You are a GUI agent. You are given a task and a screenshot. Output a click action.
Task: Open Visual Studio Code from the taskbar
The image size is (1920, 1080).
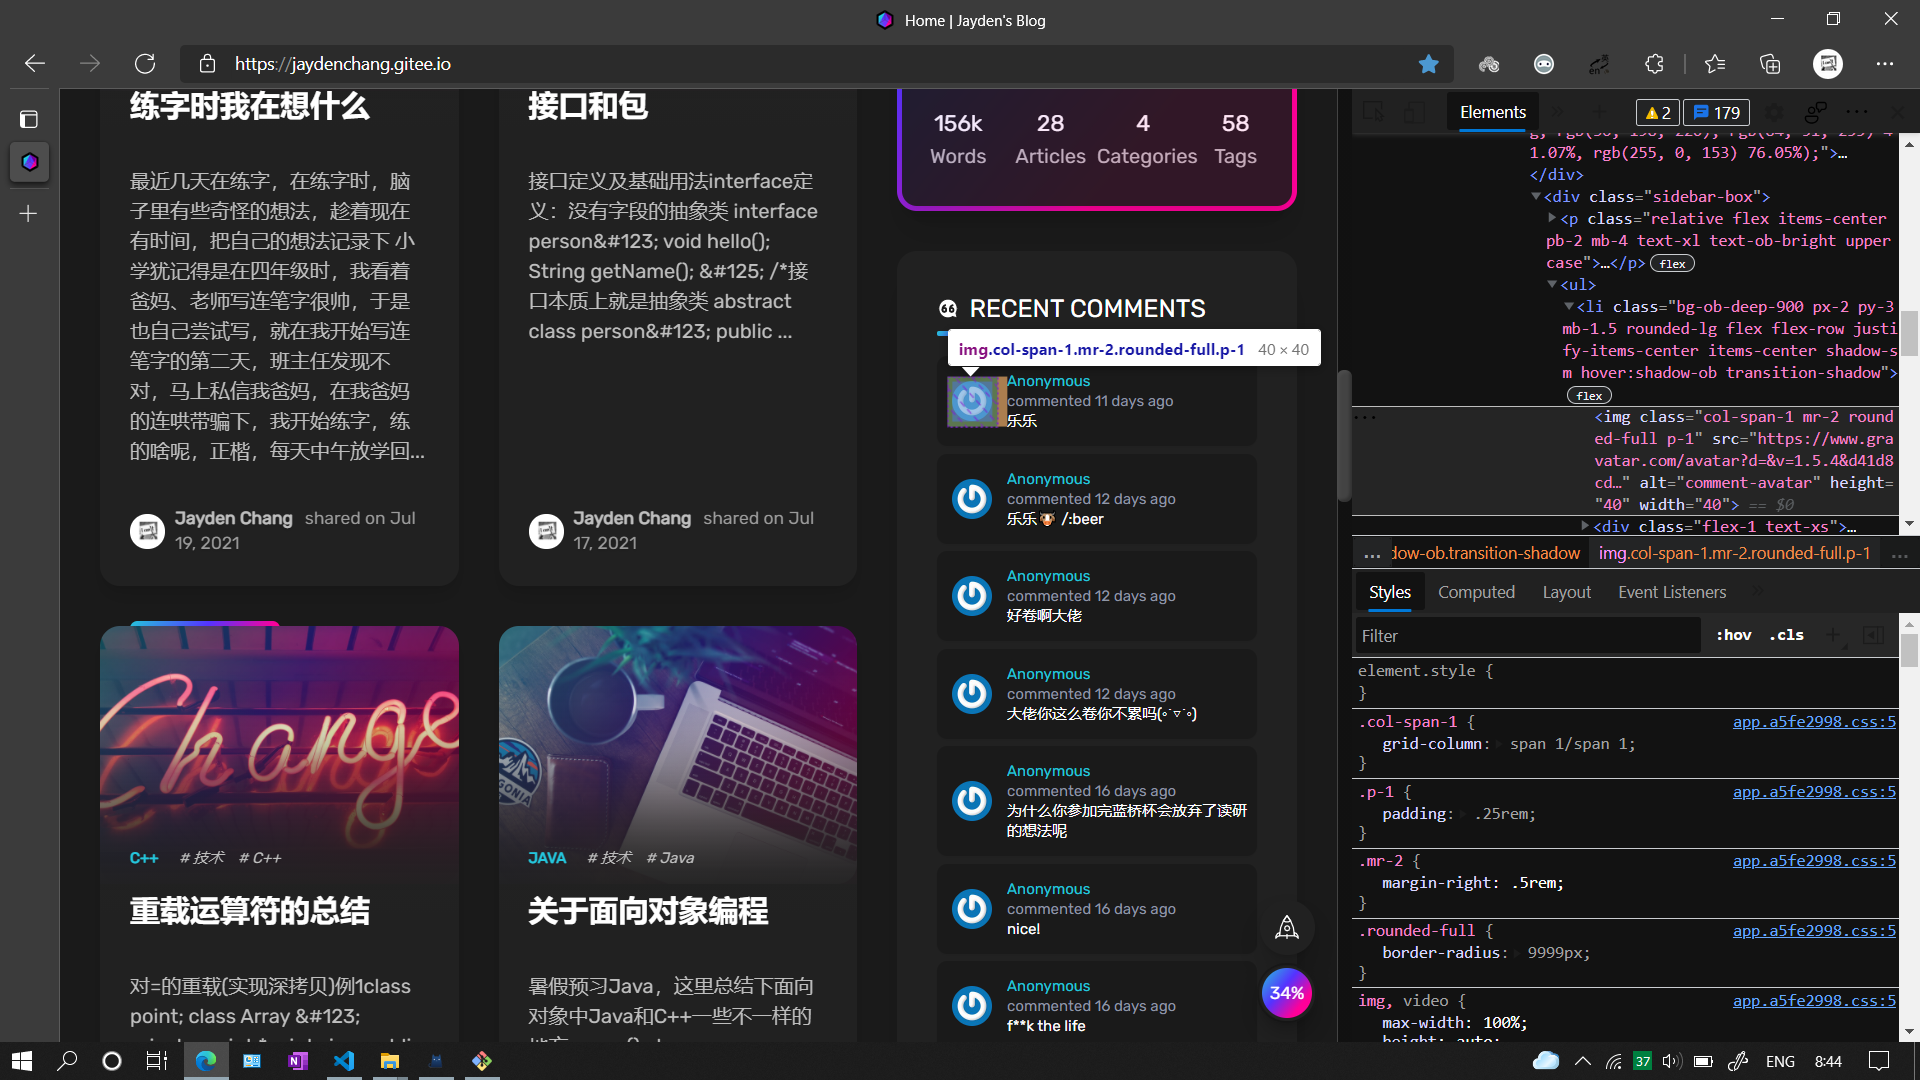coord(344,1061)
